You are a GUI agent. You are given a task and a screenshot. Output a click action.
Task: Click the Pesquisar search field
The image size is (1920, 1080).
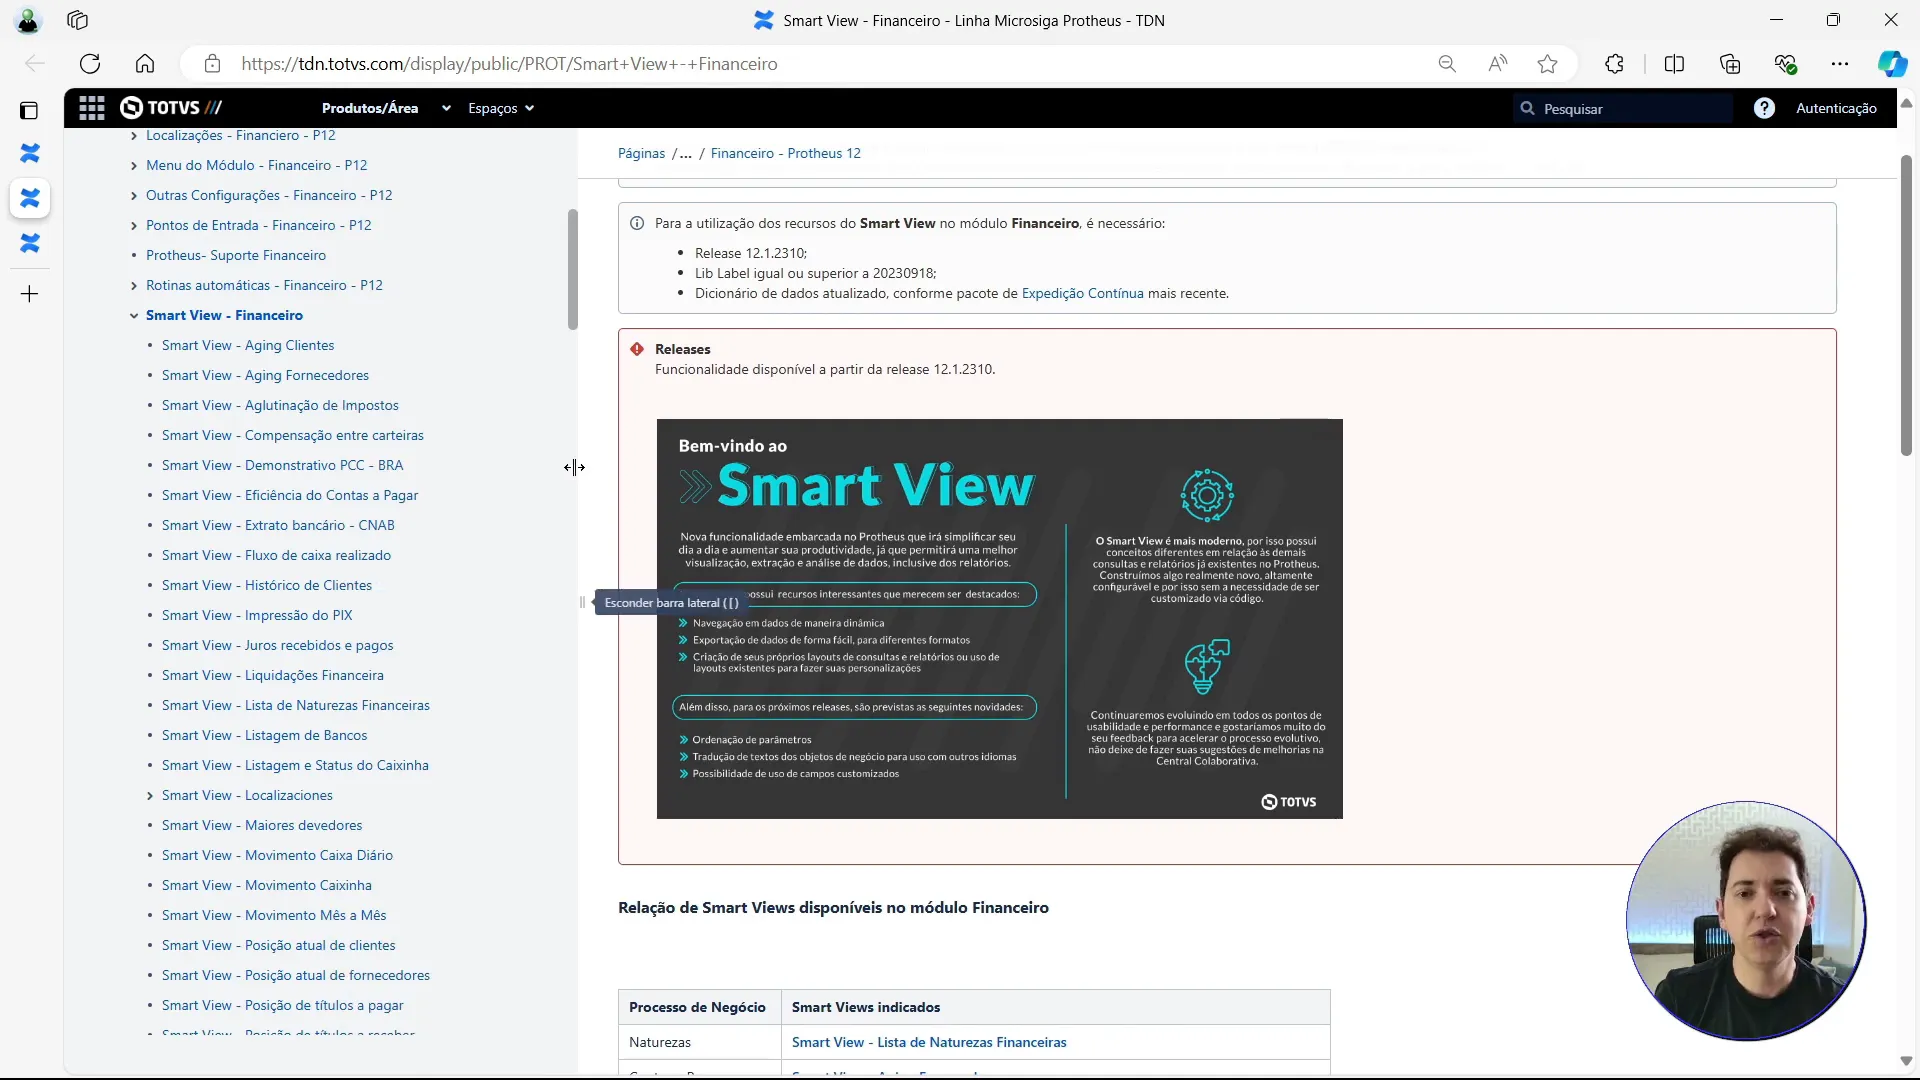tap(1623, 108)
